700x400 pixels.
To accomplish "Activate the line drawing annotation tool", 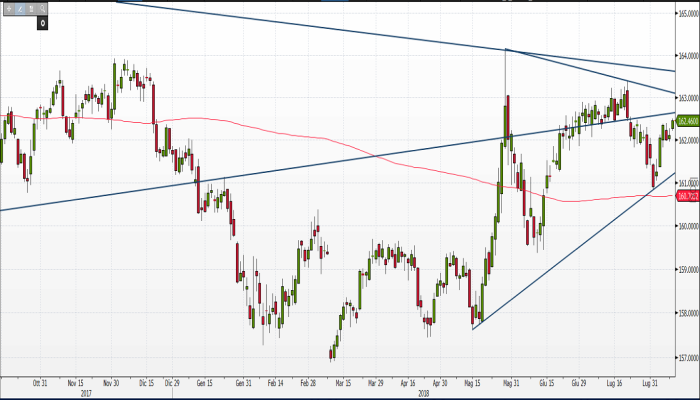I will coord(20,8).
